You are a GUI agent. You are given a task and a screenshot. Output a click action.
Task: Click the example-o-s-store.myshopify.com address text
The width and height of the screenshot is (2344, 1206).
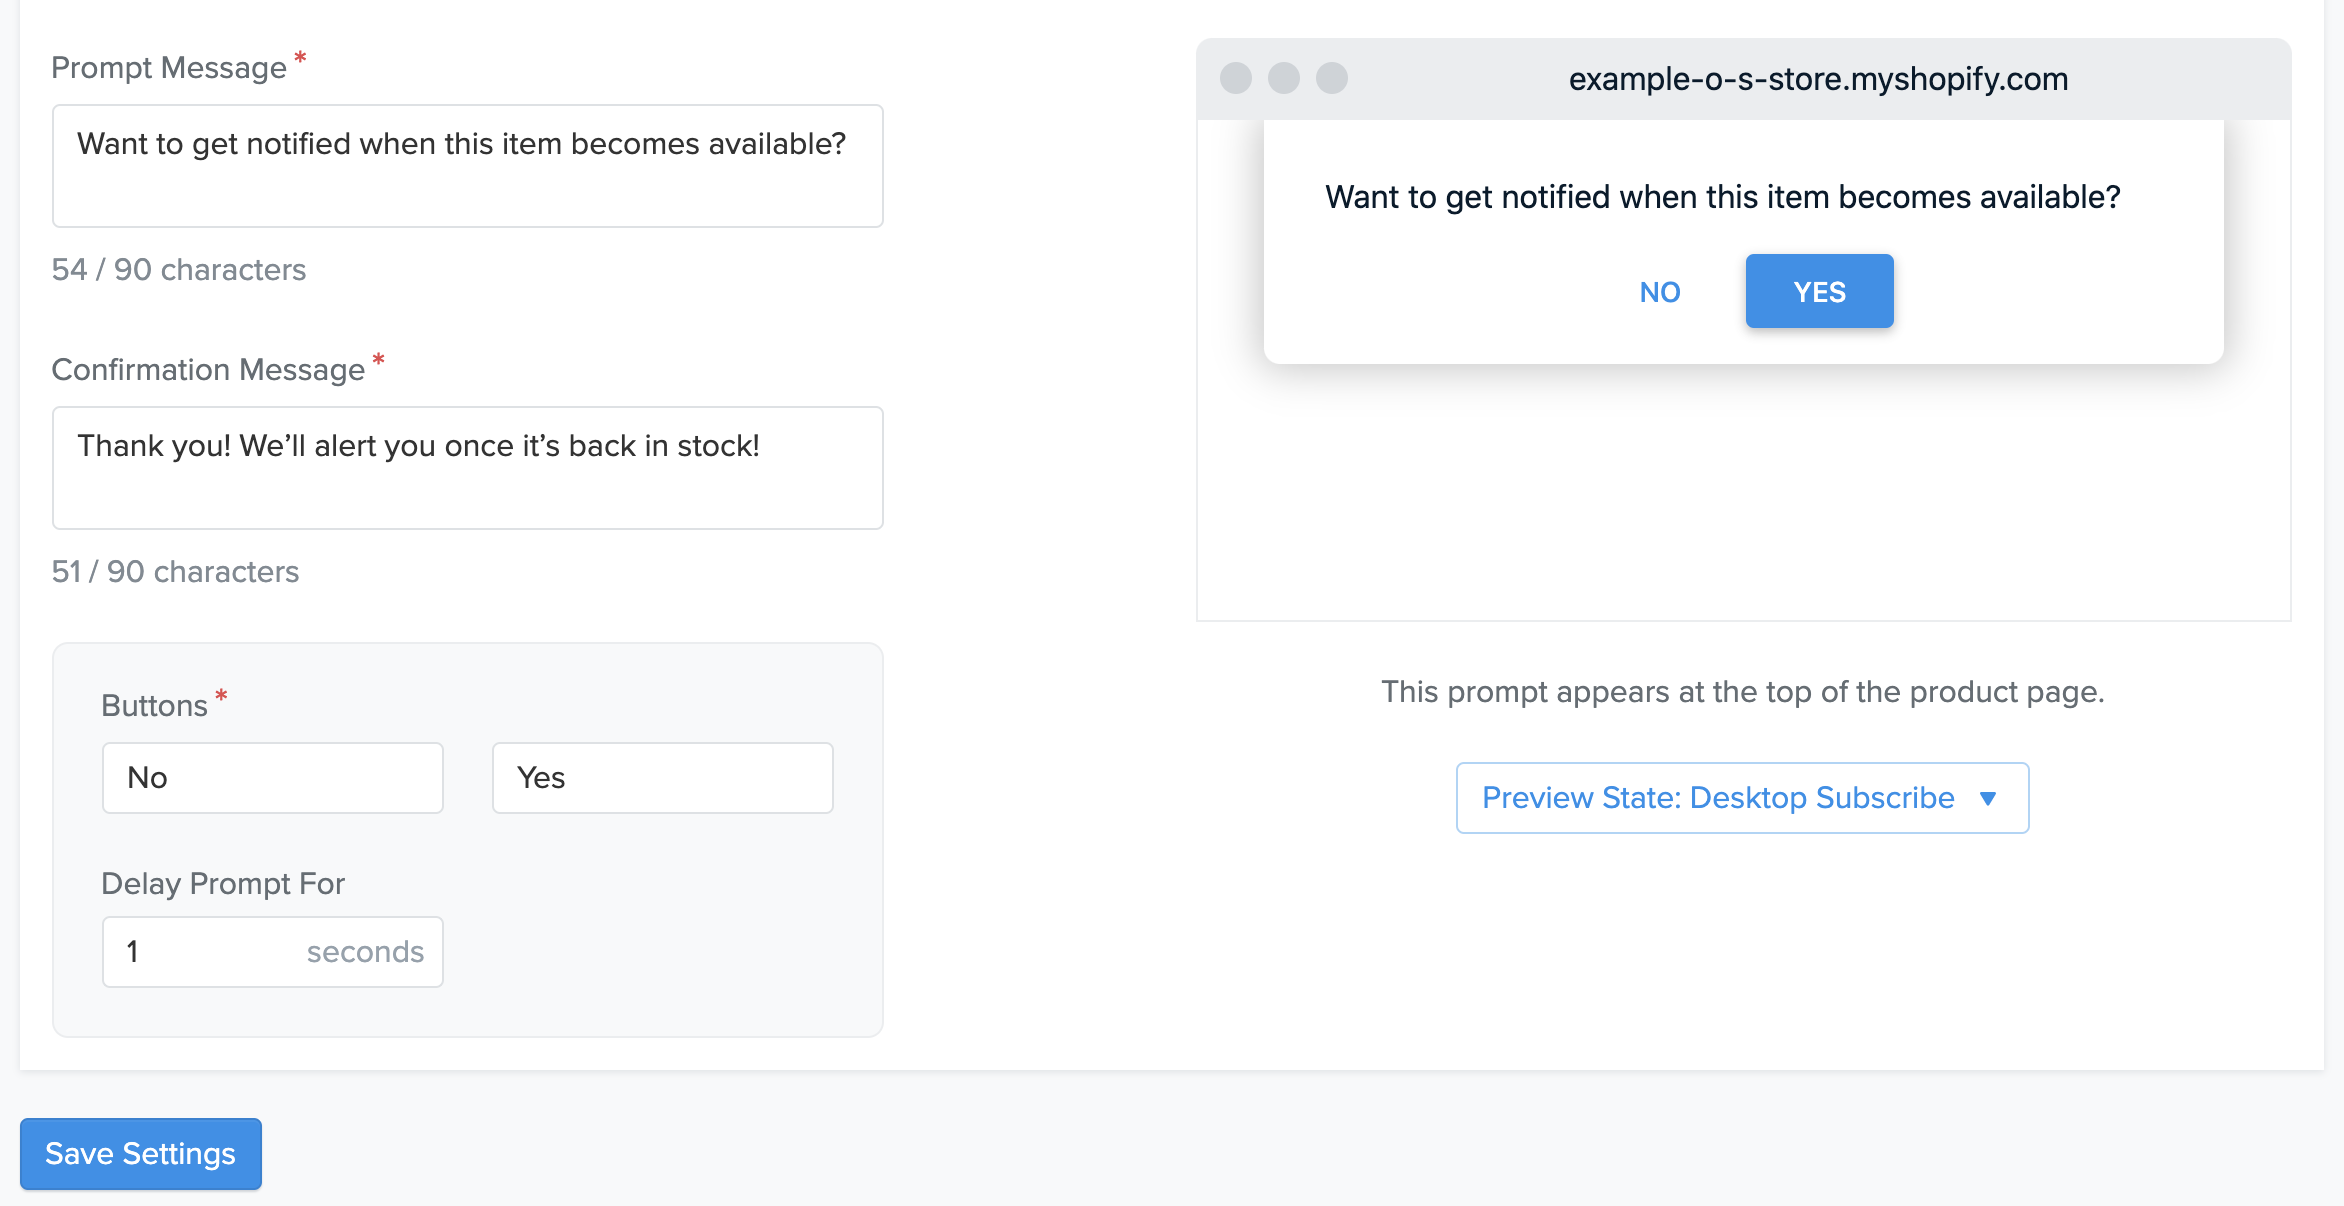click(1817, 79)
